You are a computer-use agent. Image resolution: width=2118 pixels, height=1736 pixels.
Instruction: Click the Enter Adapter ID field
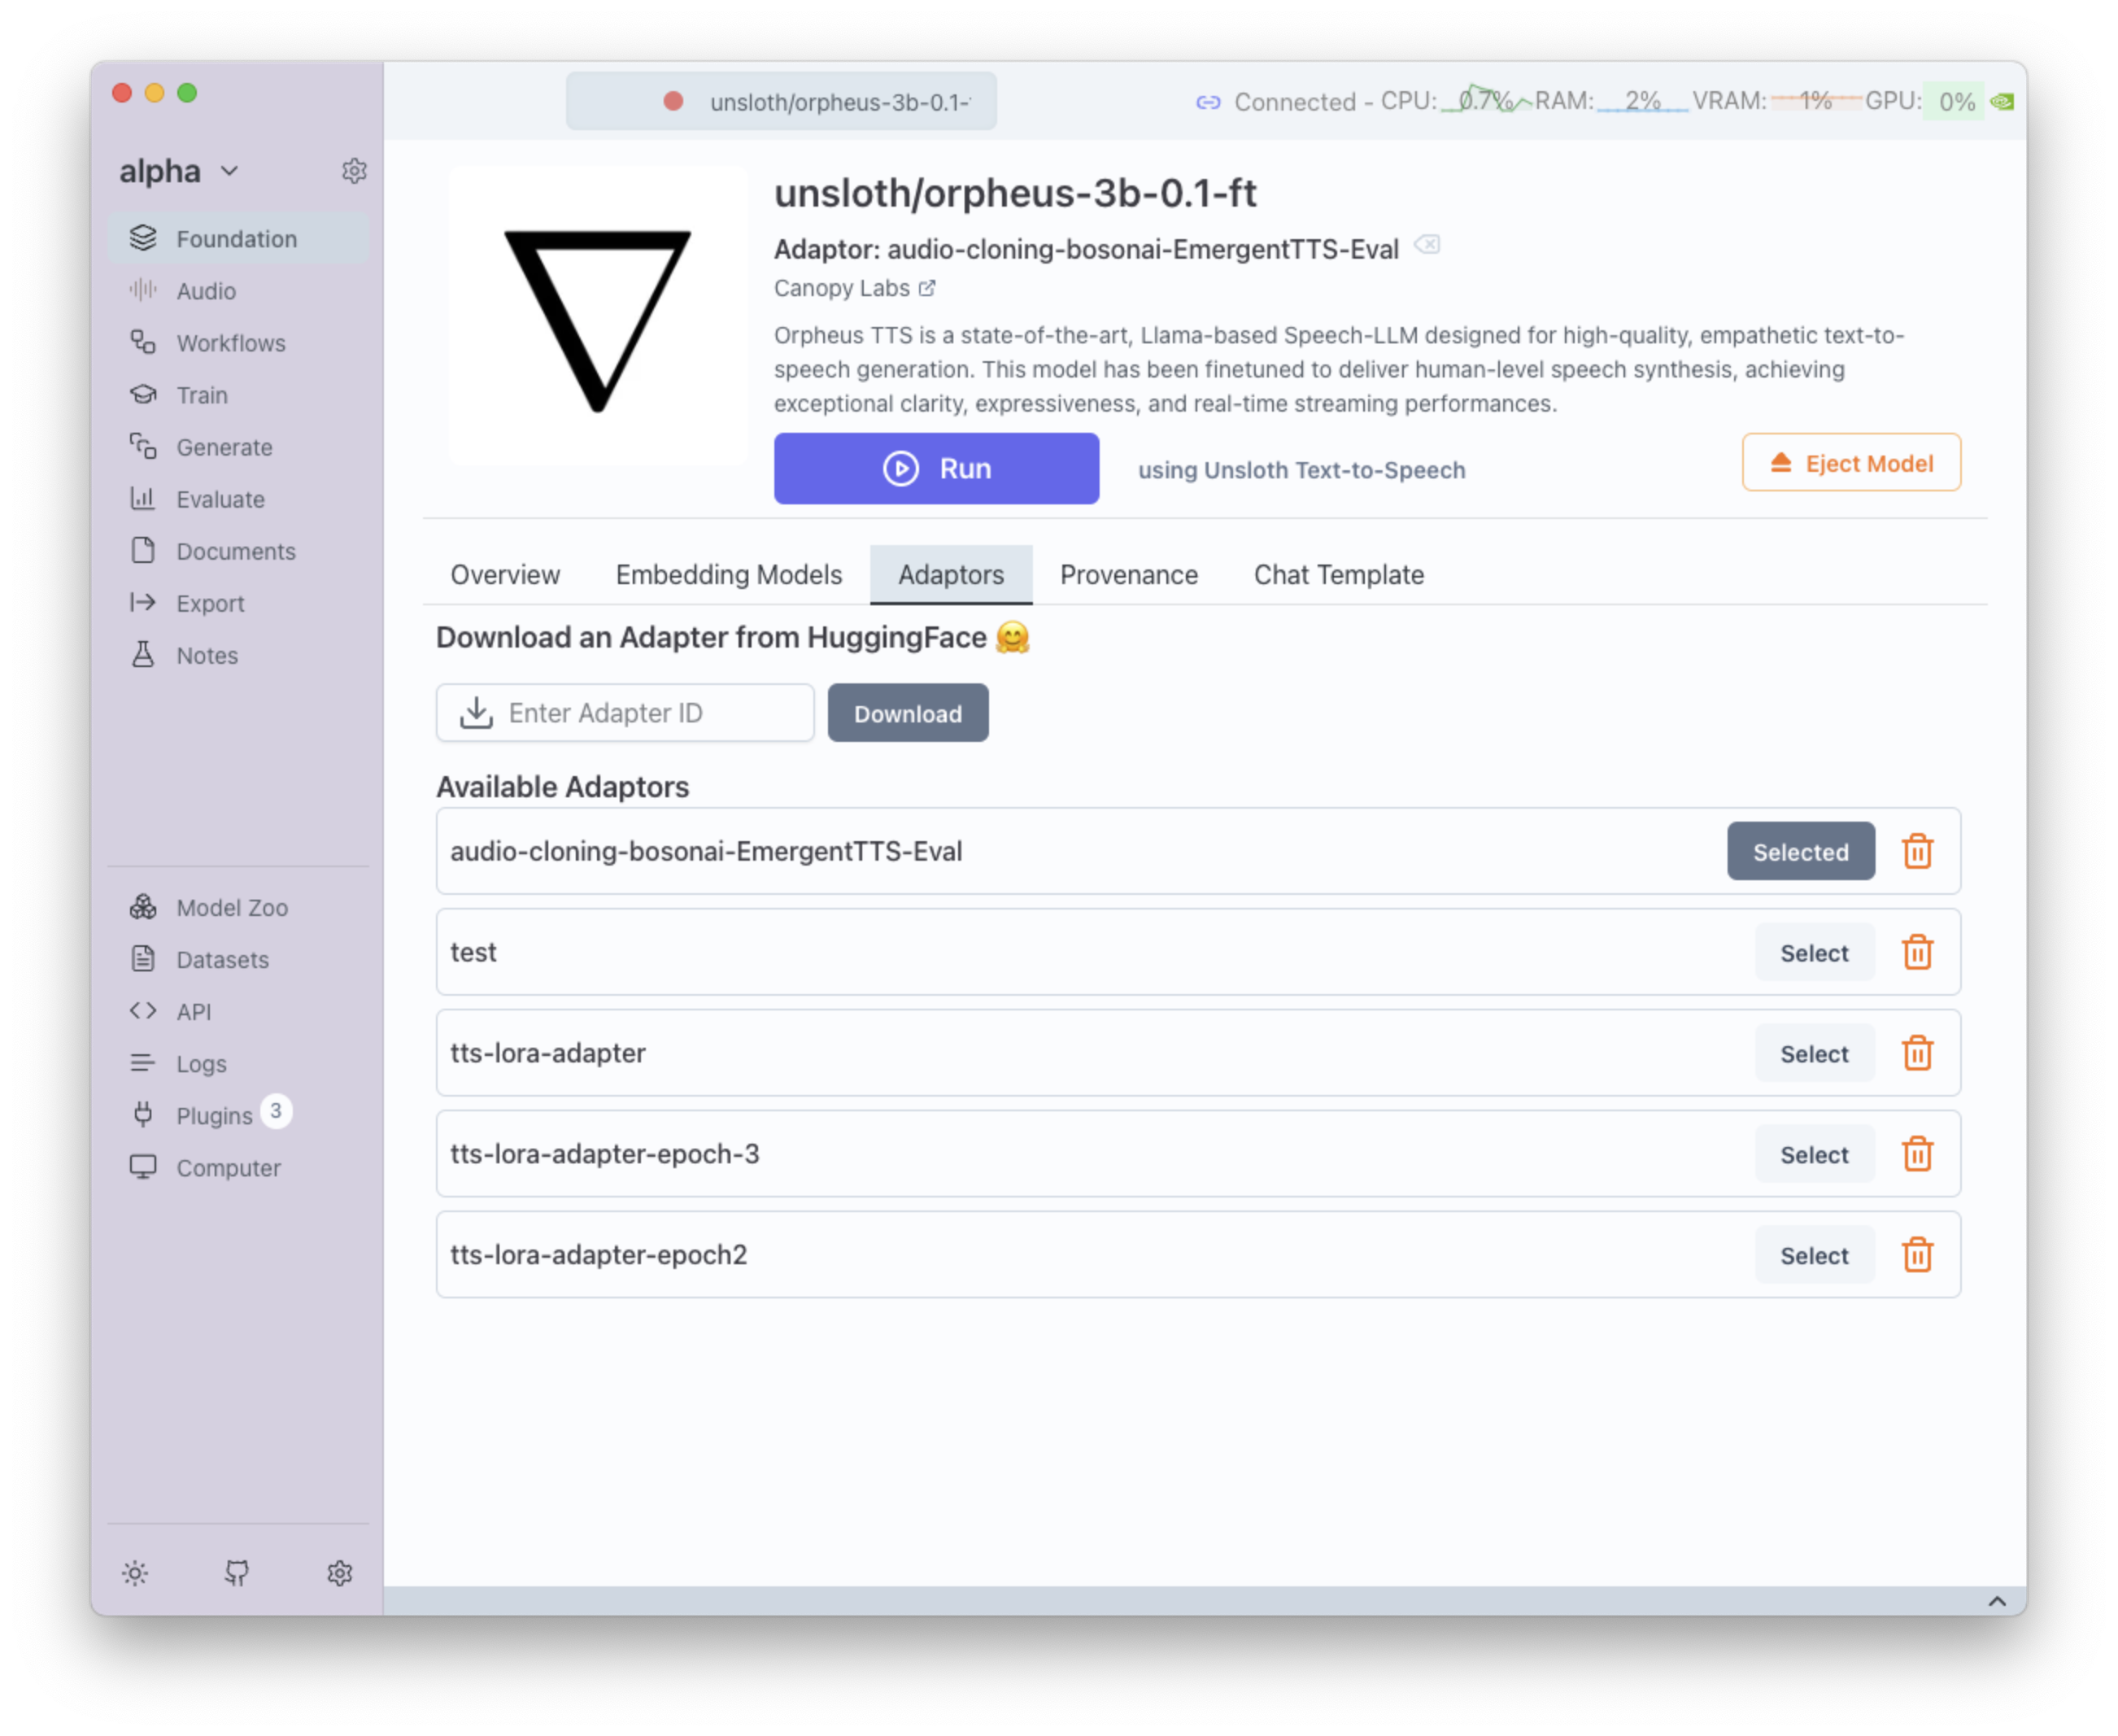625,713
